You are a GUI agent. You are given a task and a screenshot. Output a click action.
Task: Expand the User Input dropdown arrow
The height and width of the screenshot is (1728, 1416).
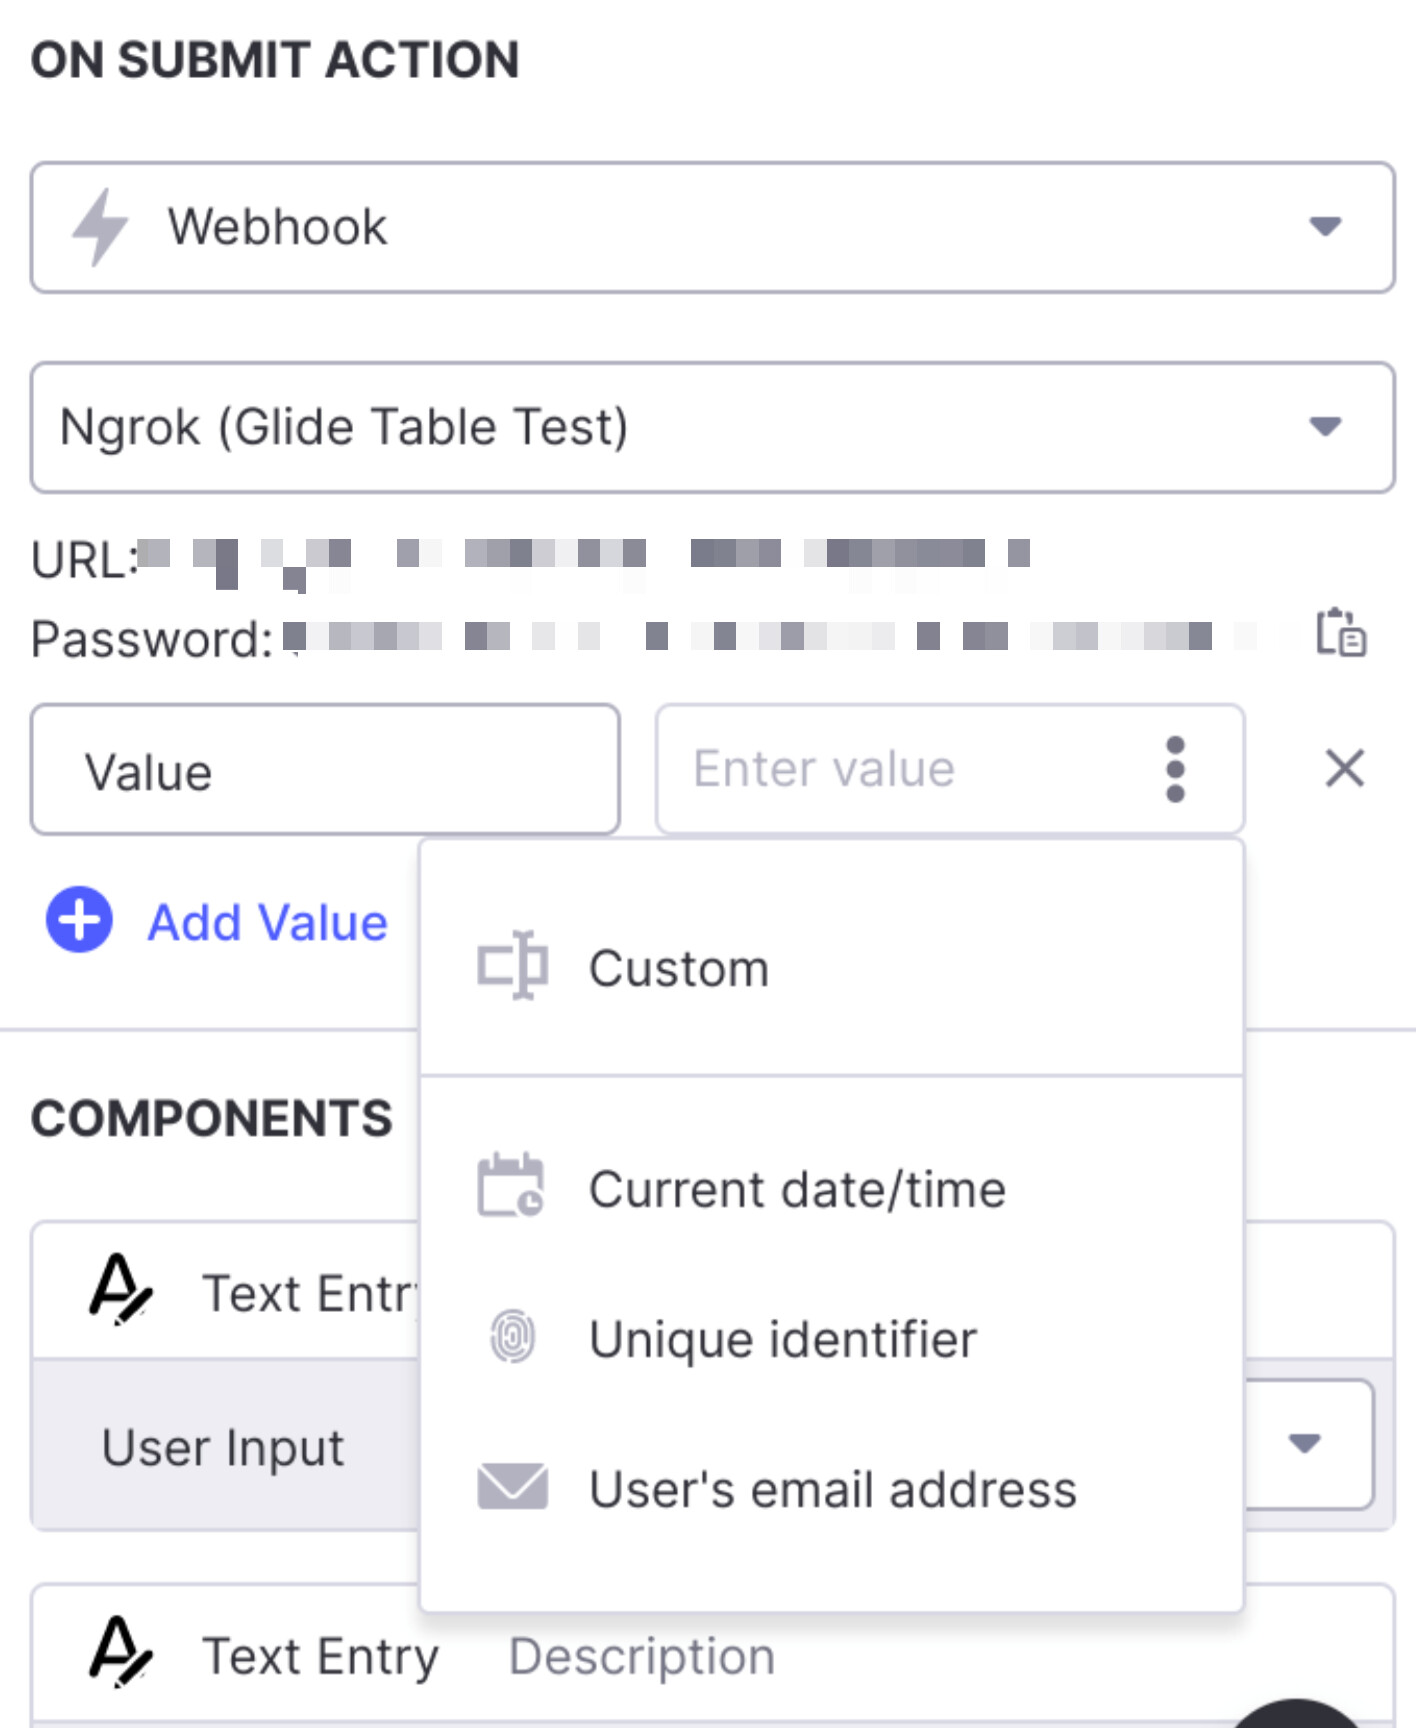[x=1304, y=1443]
